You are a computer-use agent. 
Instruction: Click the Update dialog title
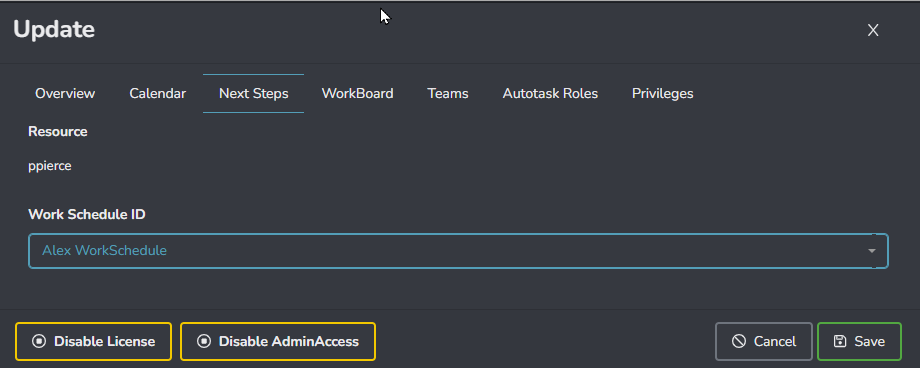(x=54, y=29)
